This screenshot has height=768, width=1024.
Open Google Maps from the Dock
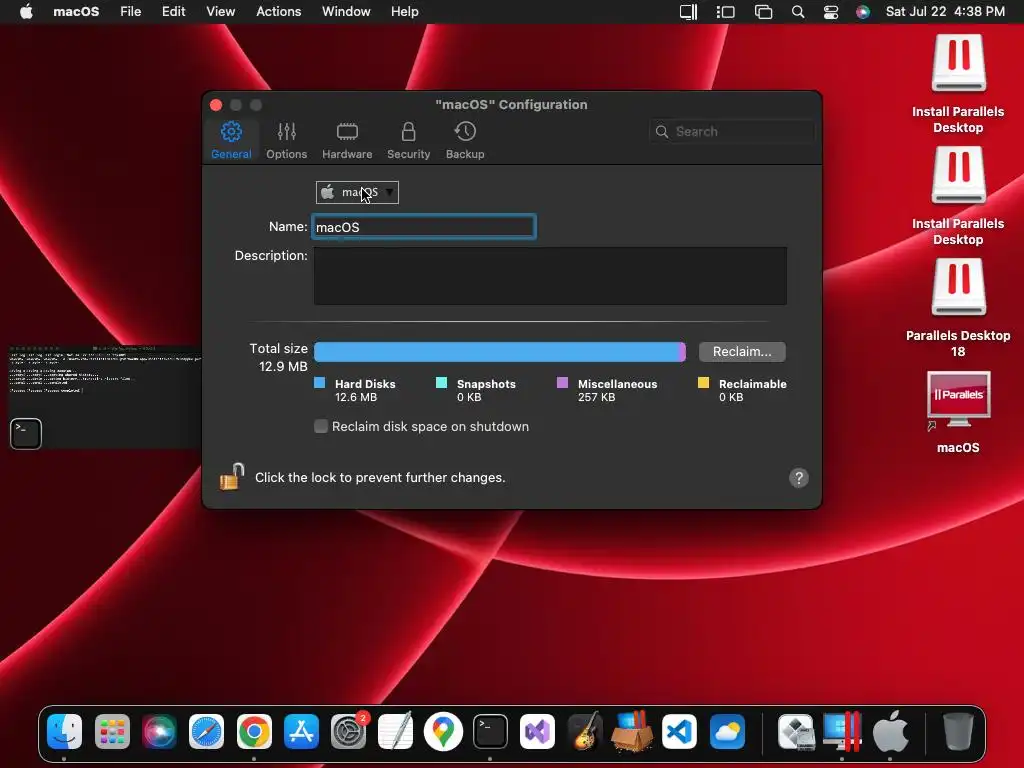443,731
